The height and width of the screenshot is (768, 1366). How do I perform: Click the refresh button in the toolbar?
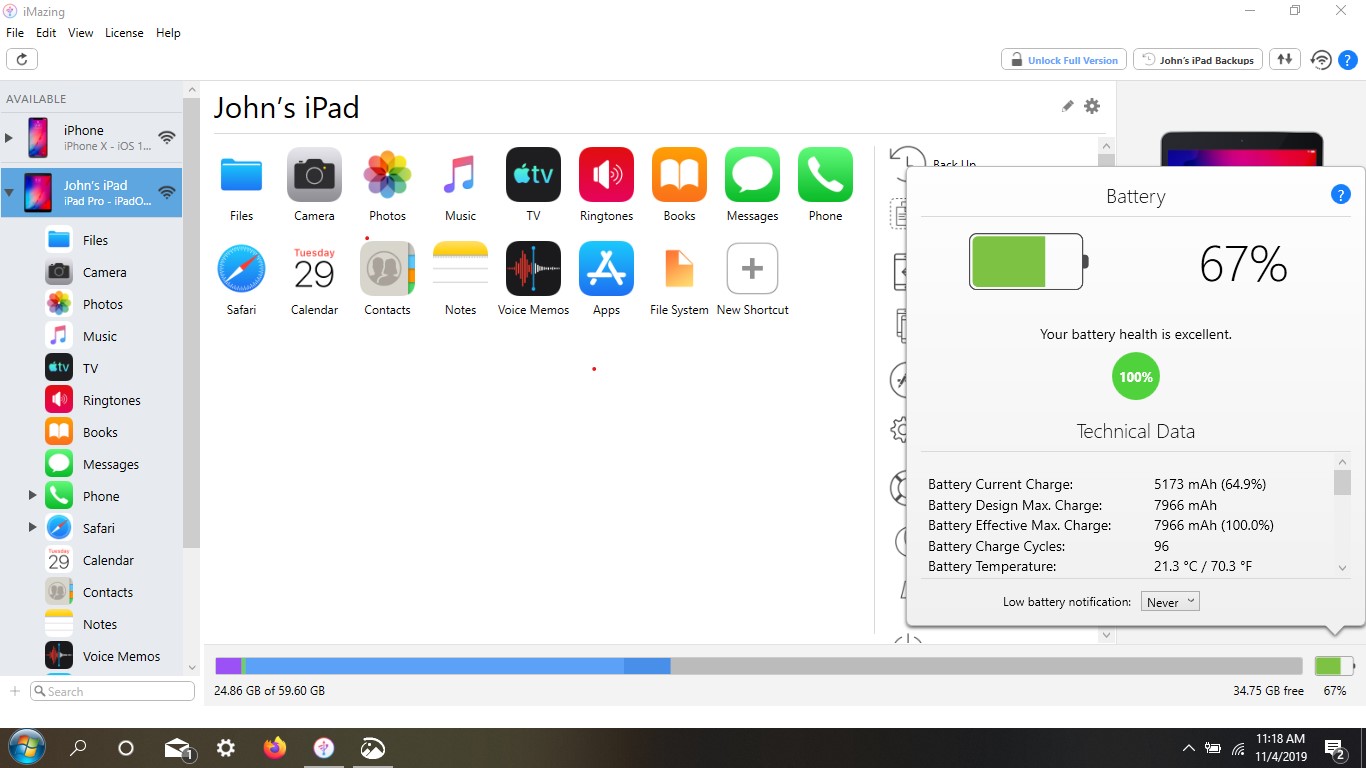point(22,59)
